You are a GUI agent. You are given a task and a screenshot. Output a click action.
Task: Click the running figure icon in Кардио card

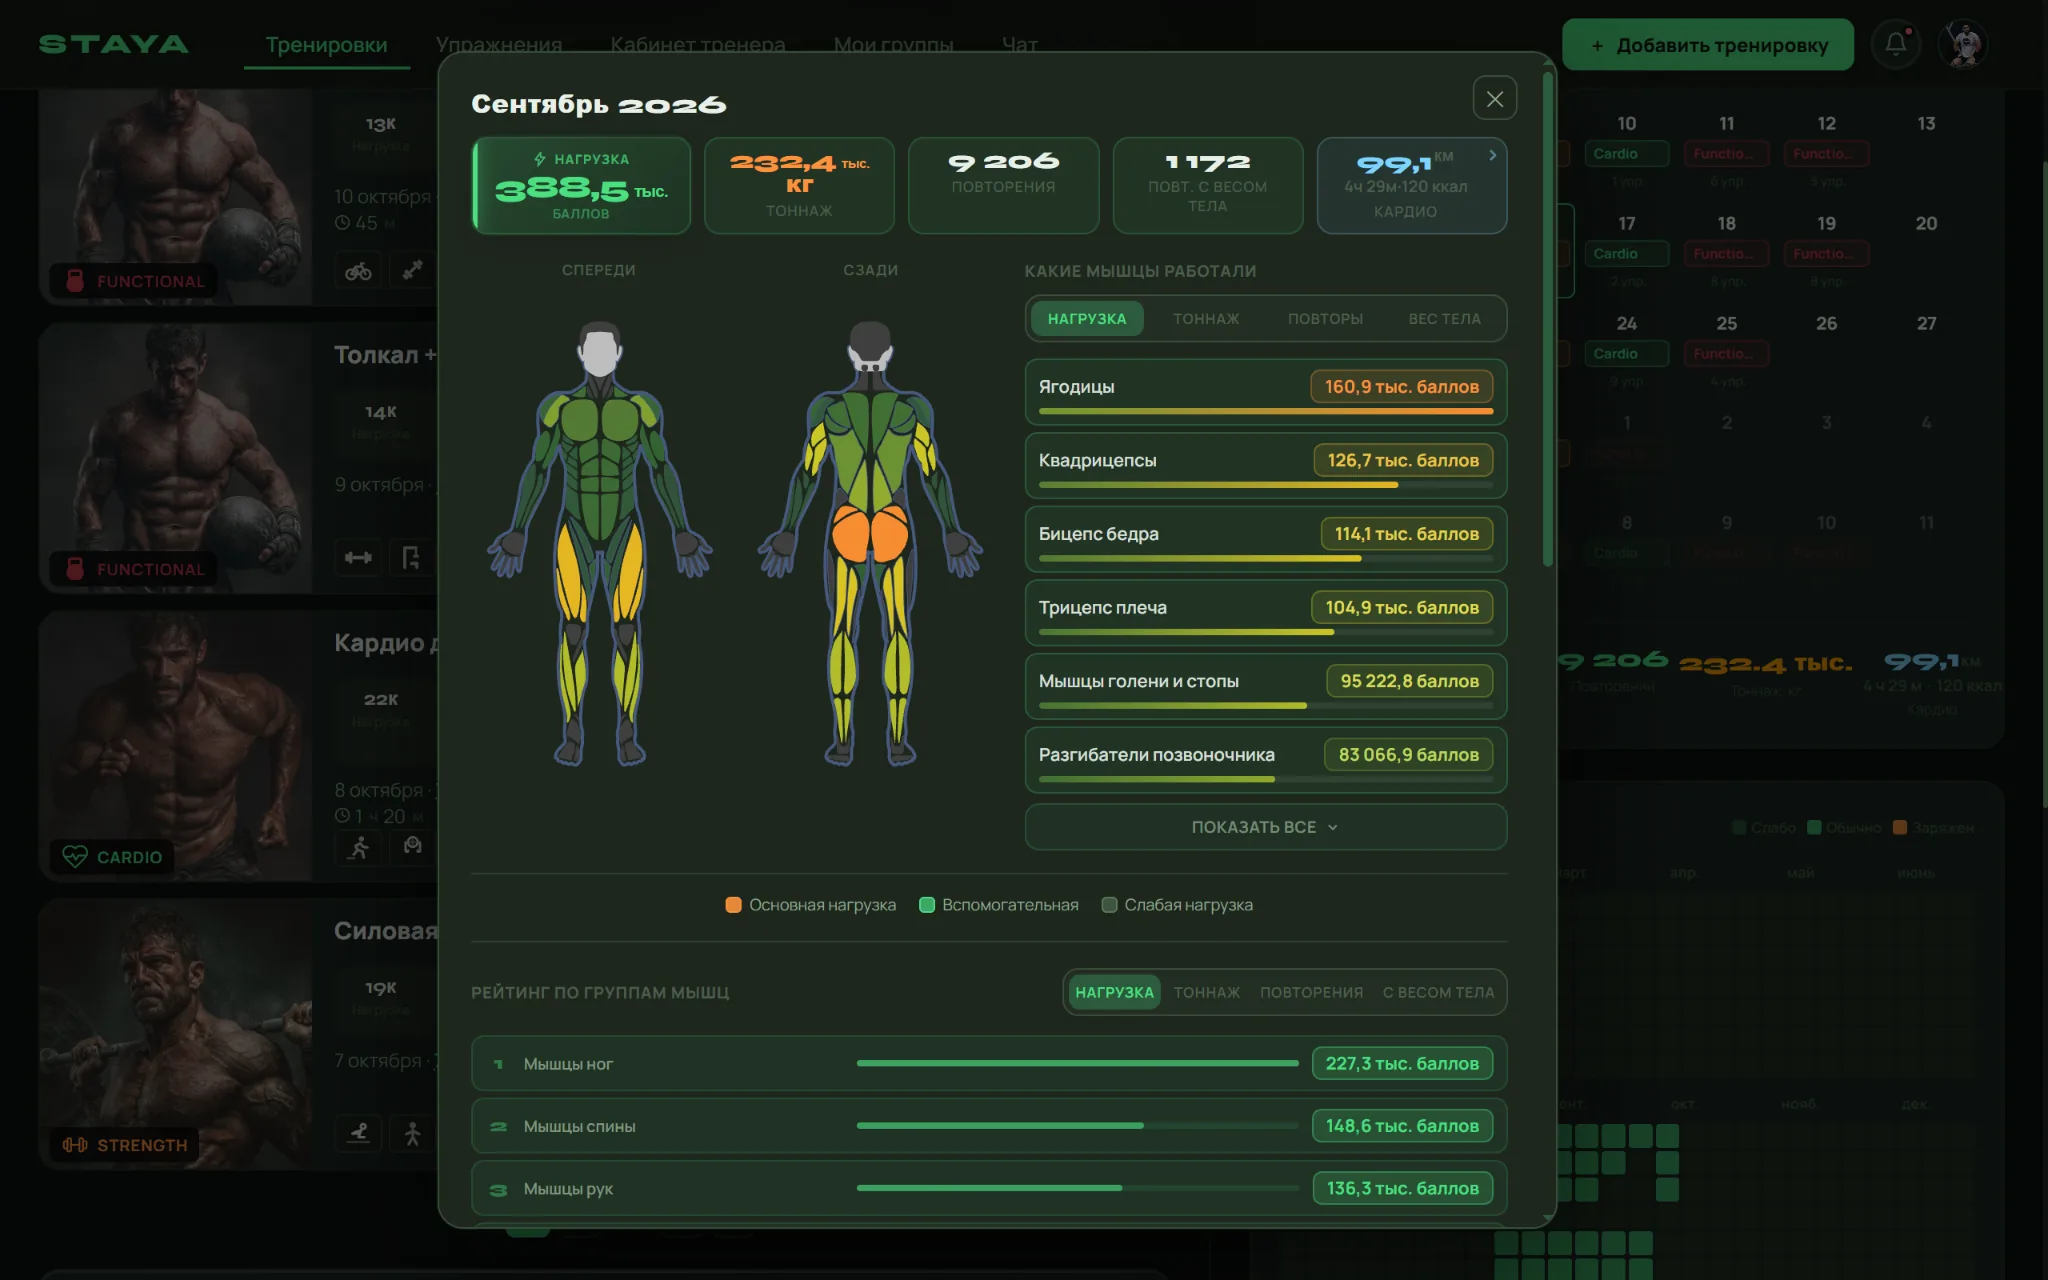358,848
